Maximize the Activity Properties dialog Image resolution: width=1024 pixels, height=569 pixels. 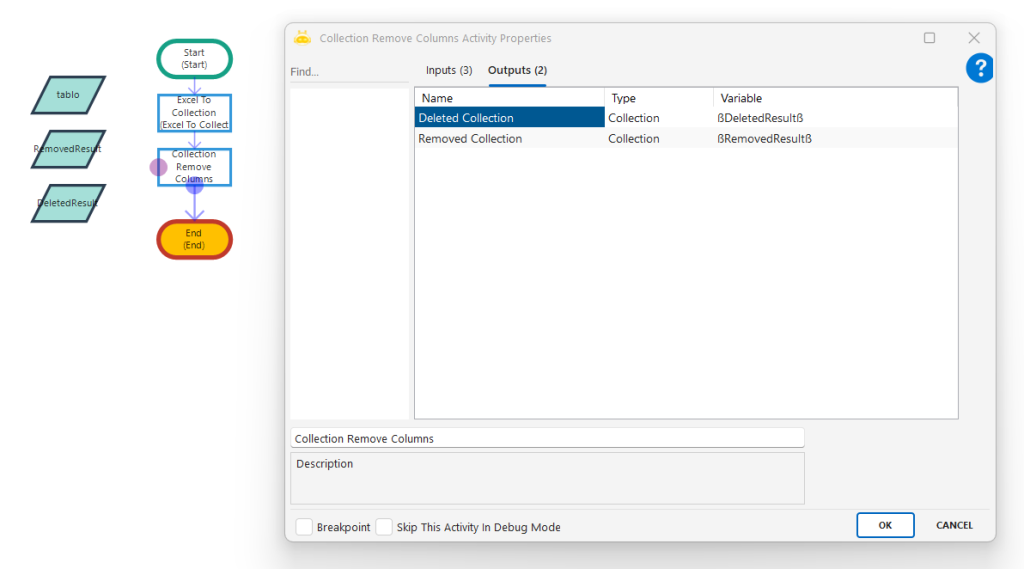pyautogui.click(x=929, y=38)
